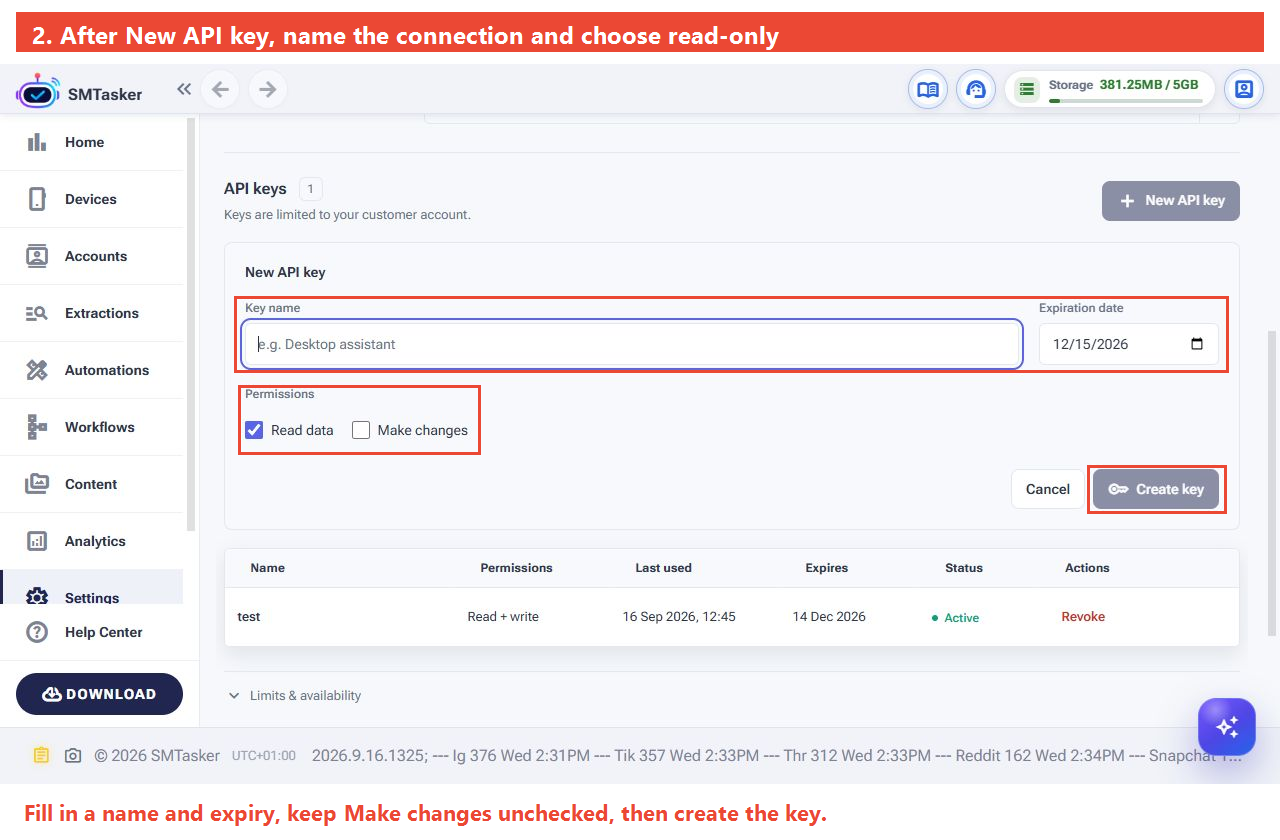
Task: Click the © 2026 SMTasker footer text
Action: 157,756
